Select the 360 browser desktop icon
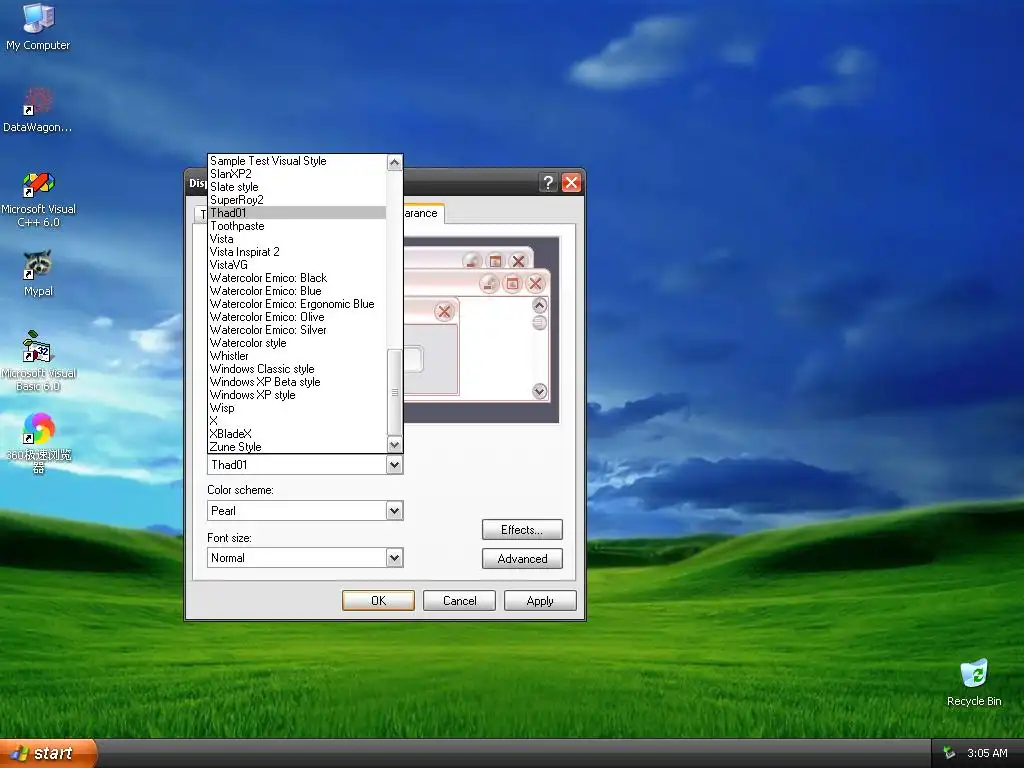 (39, 443)
